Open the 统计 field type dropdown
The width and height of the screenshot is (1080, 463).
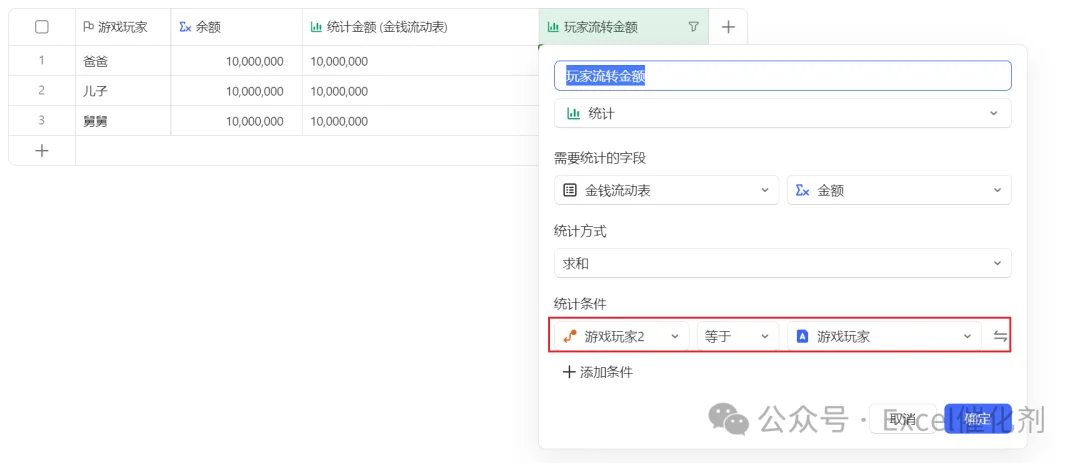782,113
